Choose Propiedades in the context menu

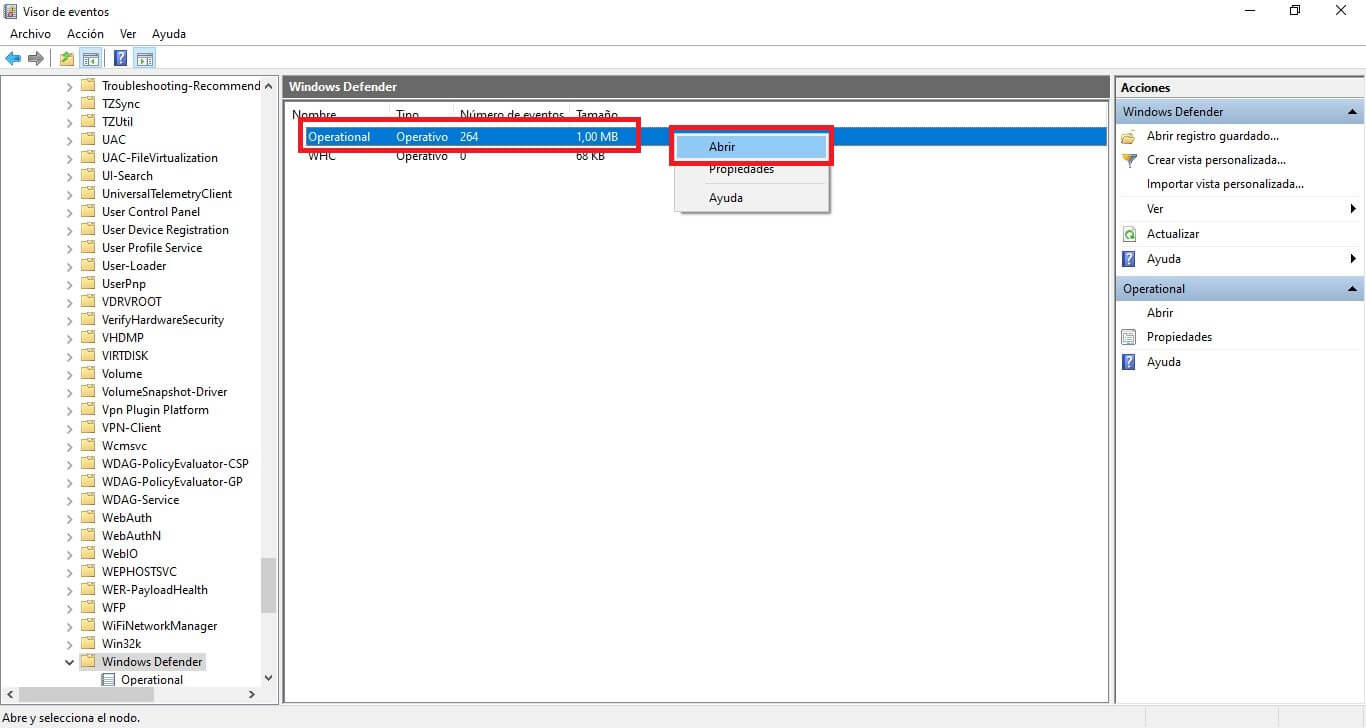(x=752, y=170)
